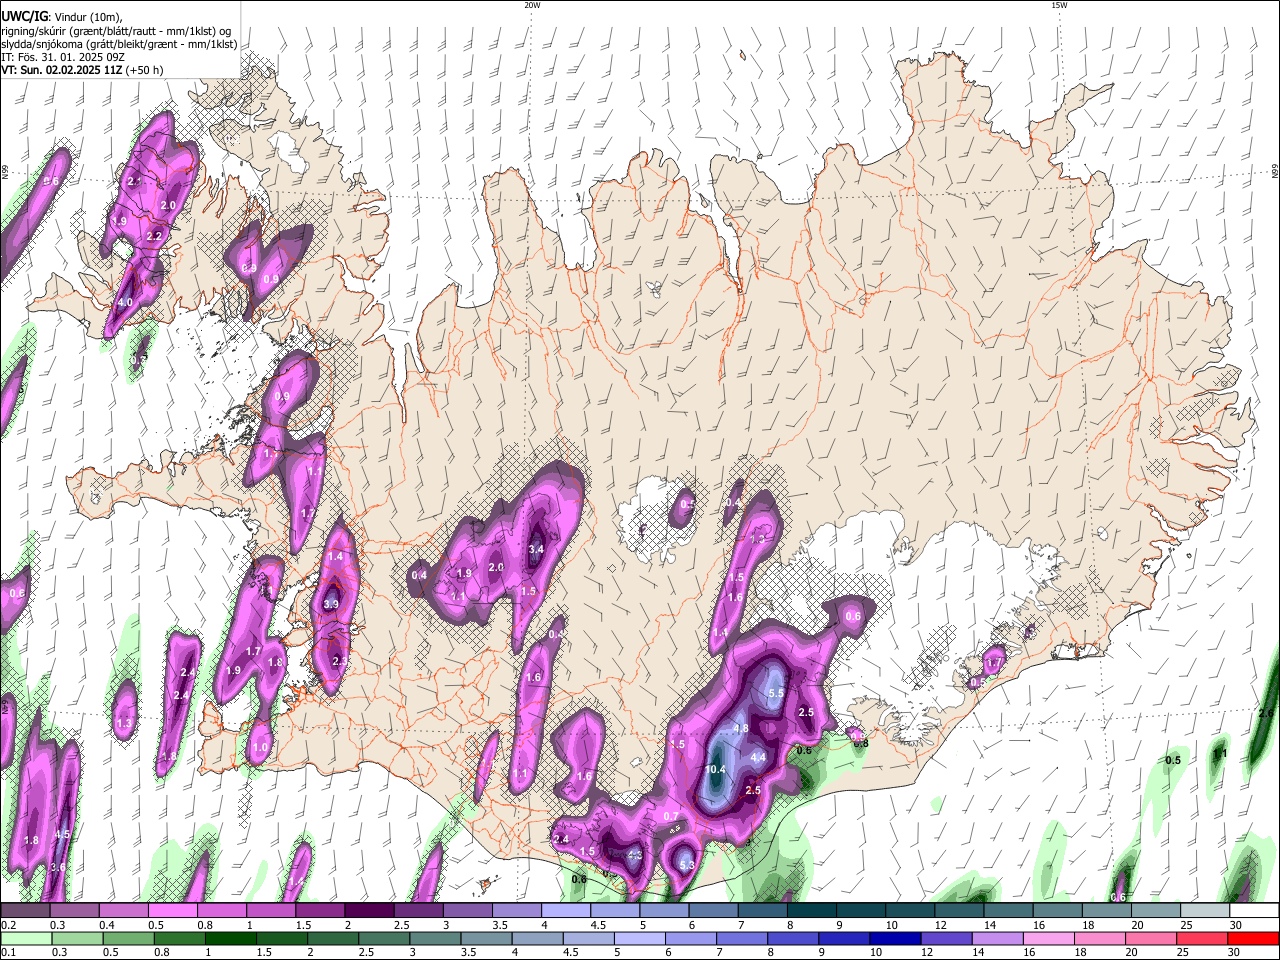Select the bright red swatch after 30 on the green legend
Screen dimensions: 1280x960
[x=1252, y=938]
